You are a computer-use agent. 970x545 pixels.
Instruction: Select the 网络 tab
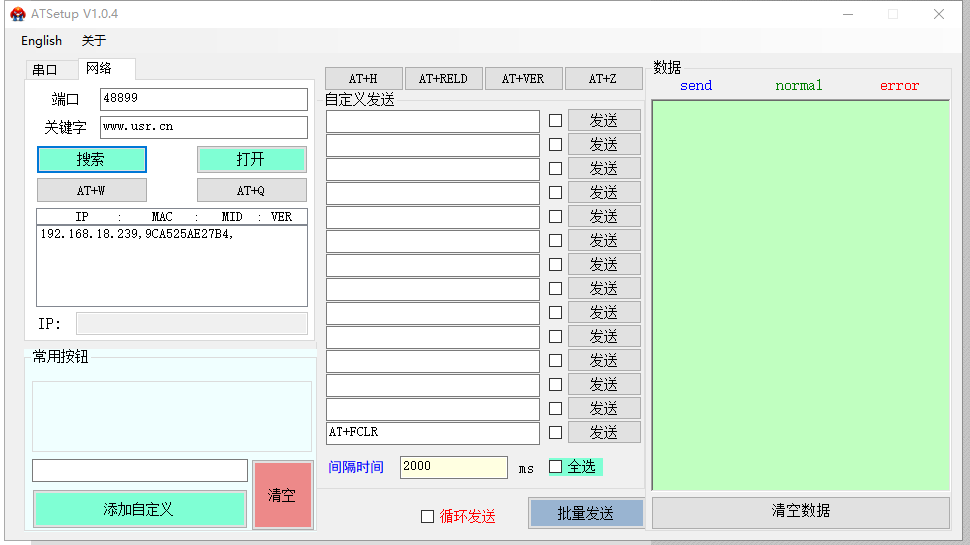click(x=99, y=69)
